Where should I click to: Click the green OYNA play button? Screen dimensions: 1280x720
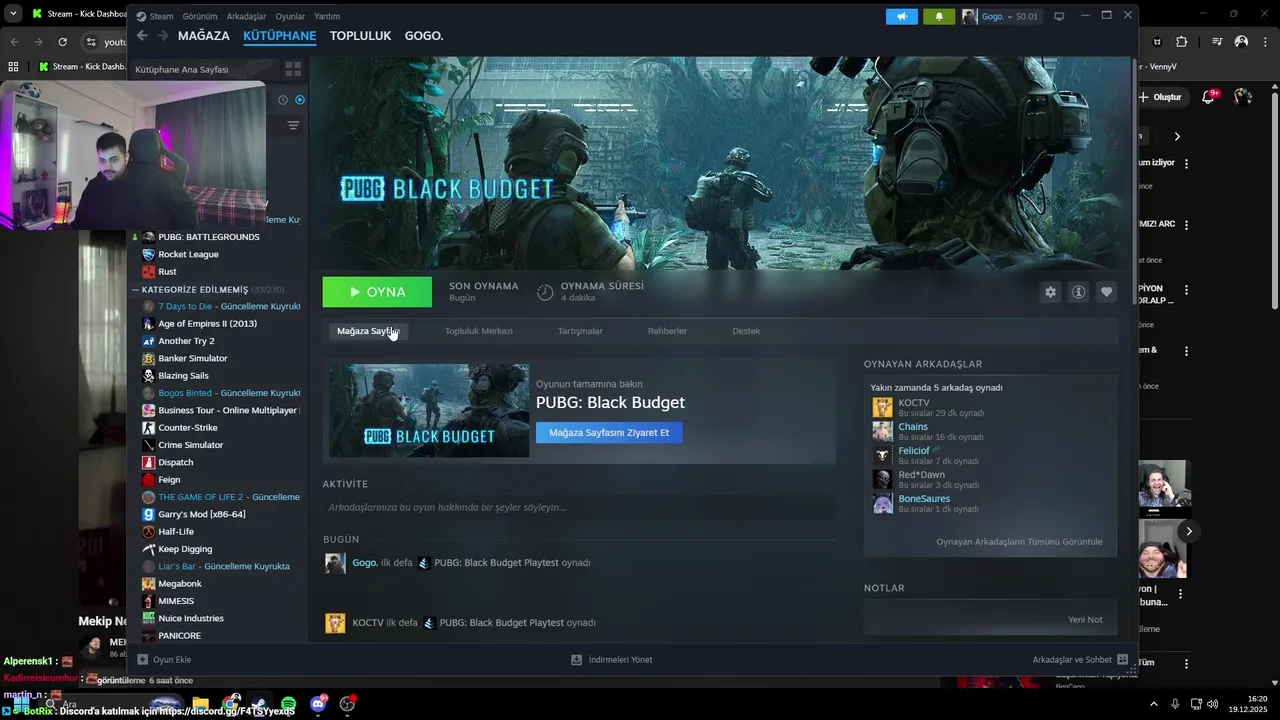377,292
